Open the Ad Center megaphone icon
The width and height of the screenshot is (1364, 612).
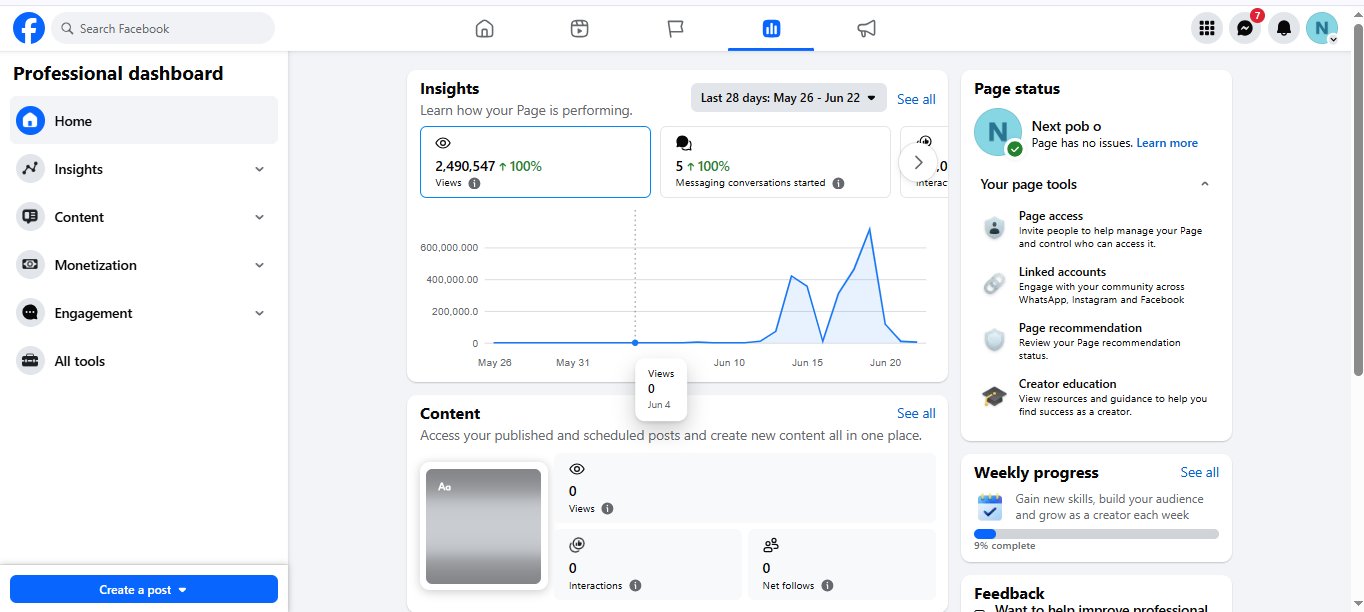[x=867, y=29]
